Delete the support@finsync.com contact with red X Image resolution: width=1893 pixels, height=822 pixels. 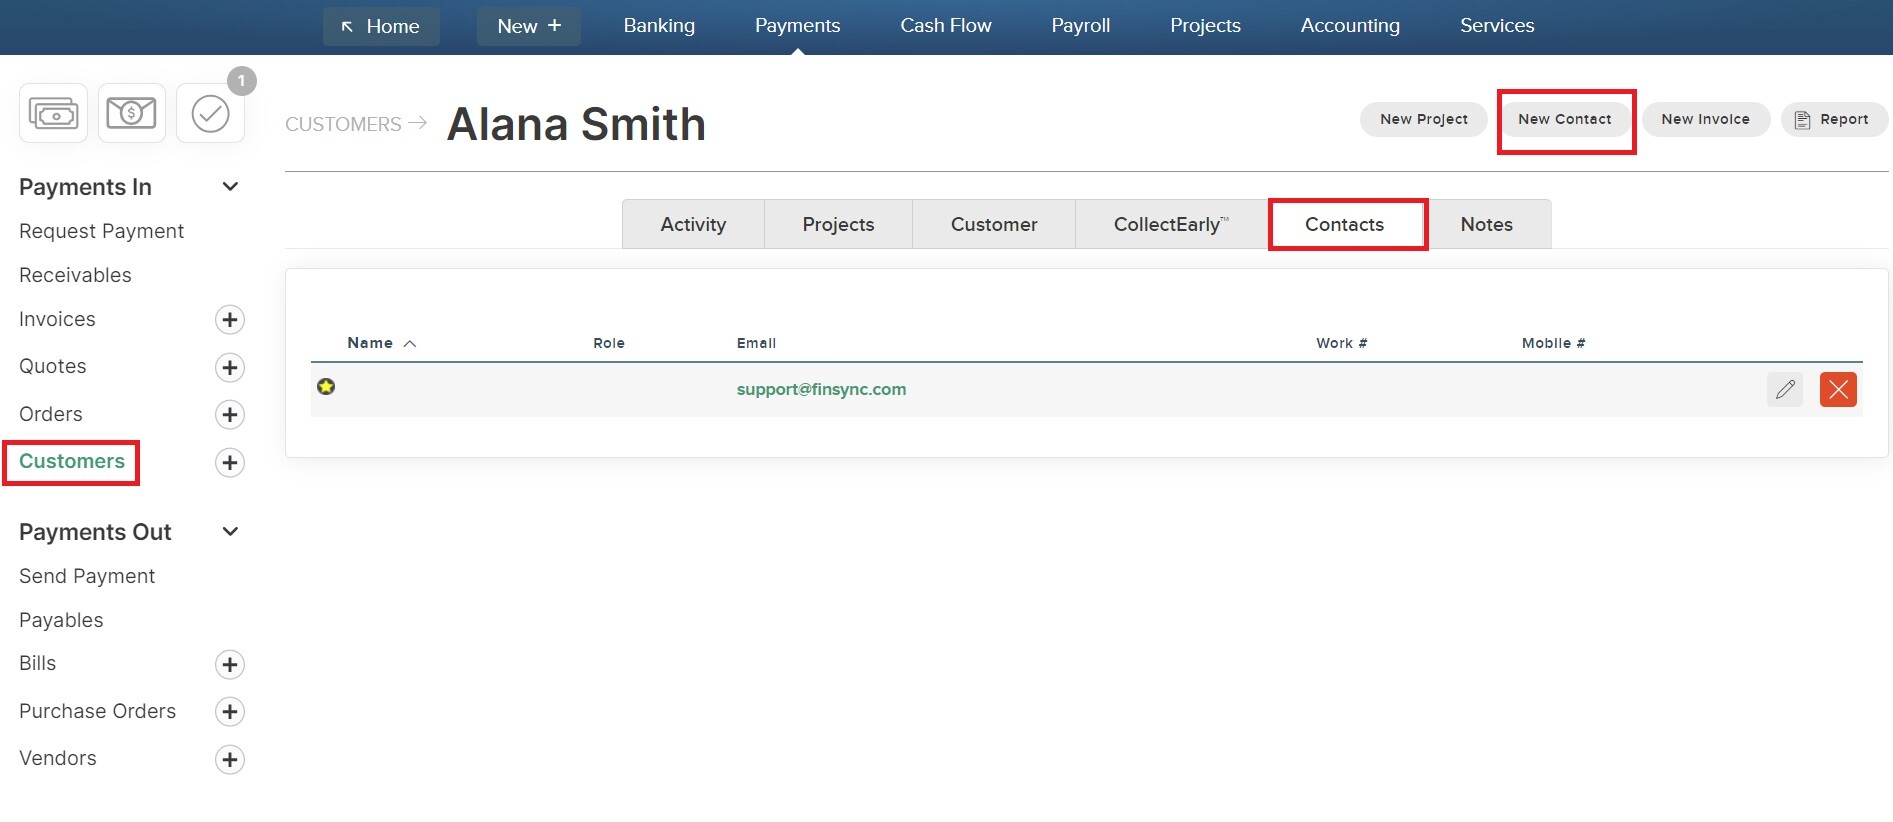click(x=1838, y=389)
